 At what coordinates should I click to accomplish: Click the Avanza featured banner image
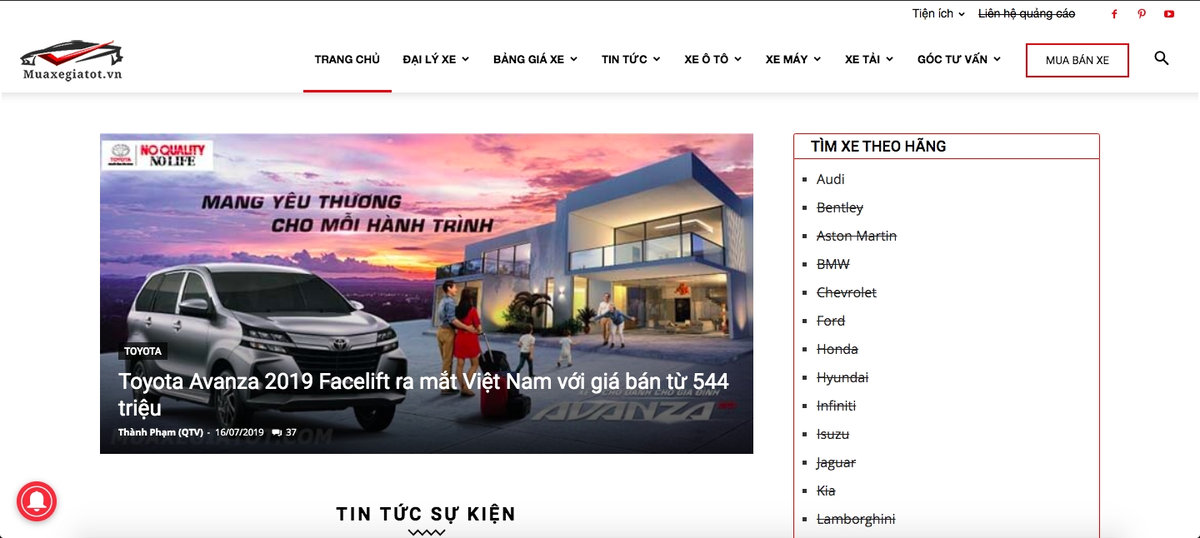point(426,293)
